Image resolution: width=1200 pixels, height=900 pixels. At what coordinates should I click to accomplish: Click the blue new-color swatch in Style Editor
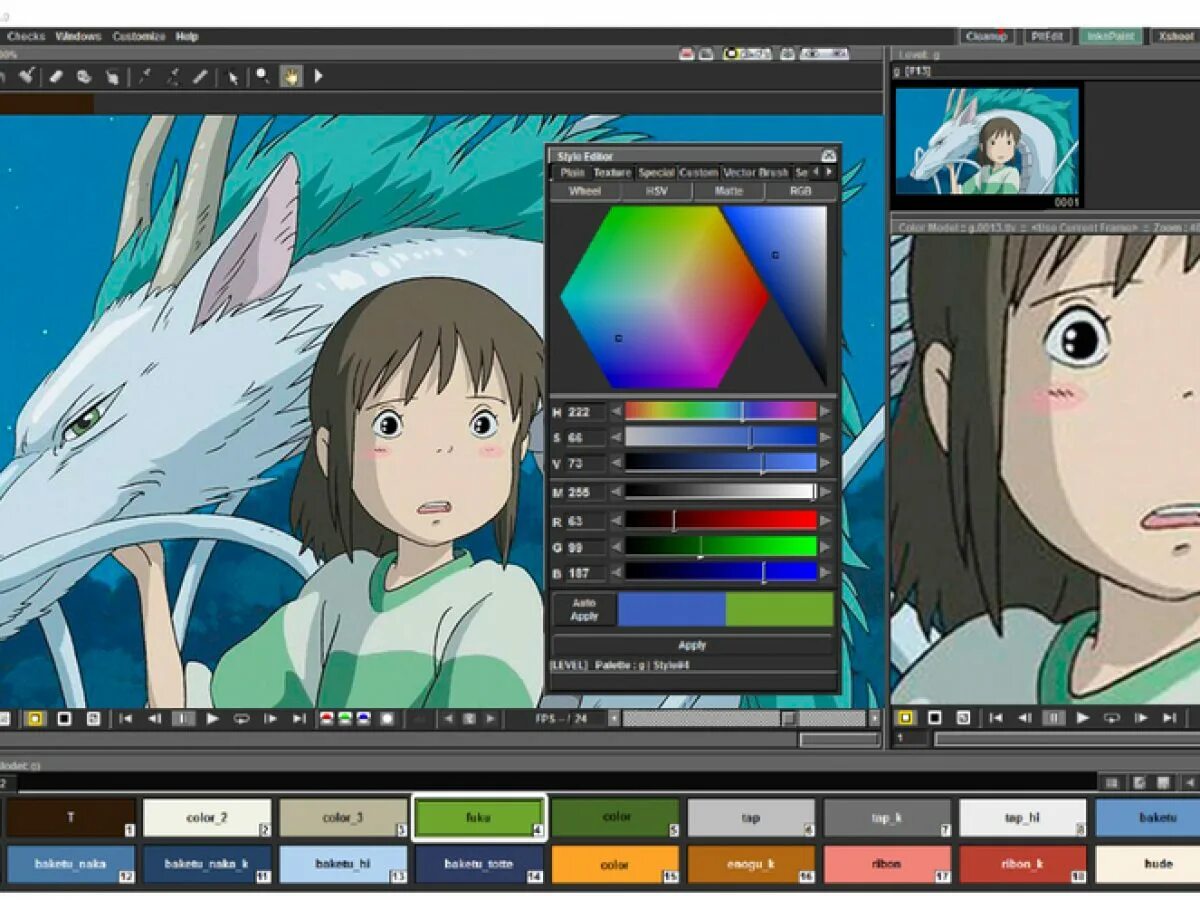point(671,609)
